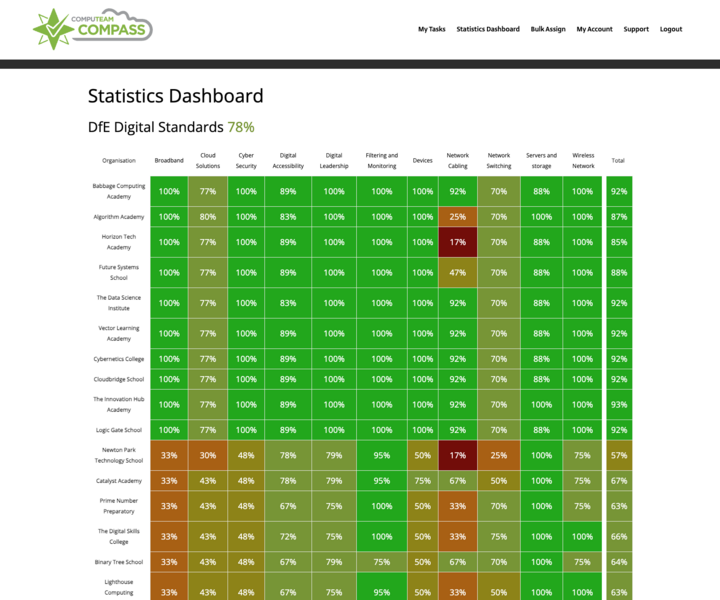Click the Computeam Compass logo

92,29
